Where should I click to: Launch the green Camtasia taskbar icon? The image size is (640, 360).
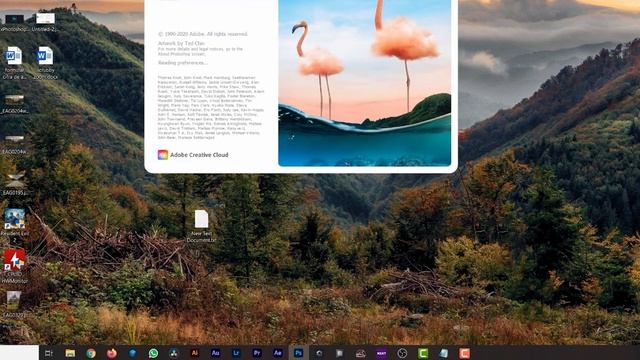click(x=423, y=353)
